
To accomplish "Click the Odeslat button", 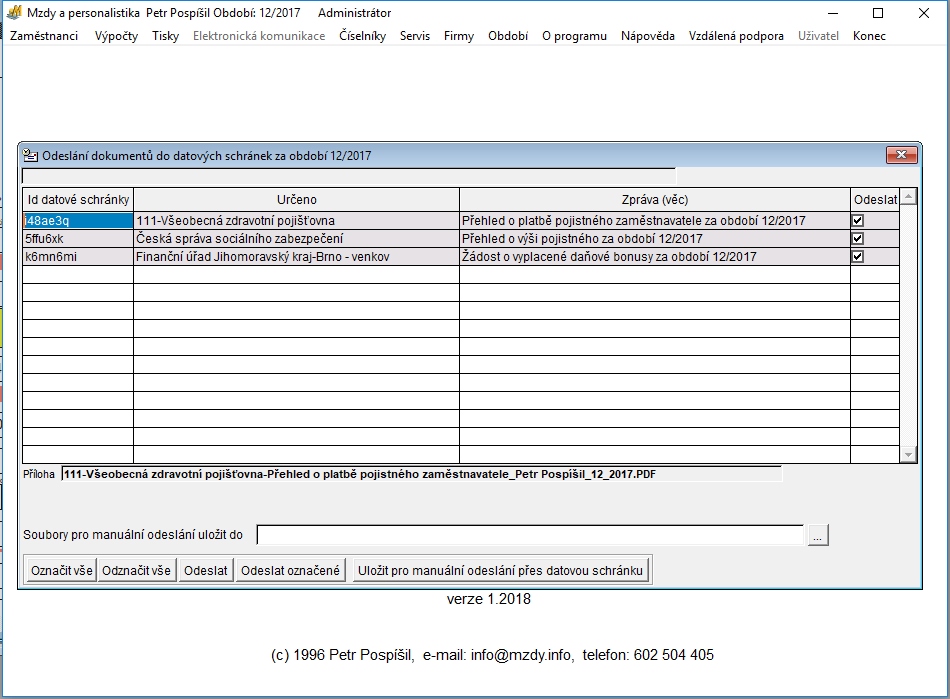I will [x=206, y=571].
